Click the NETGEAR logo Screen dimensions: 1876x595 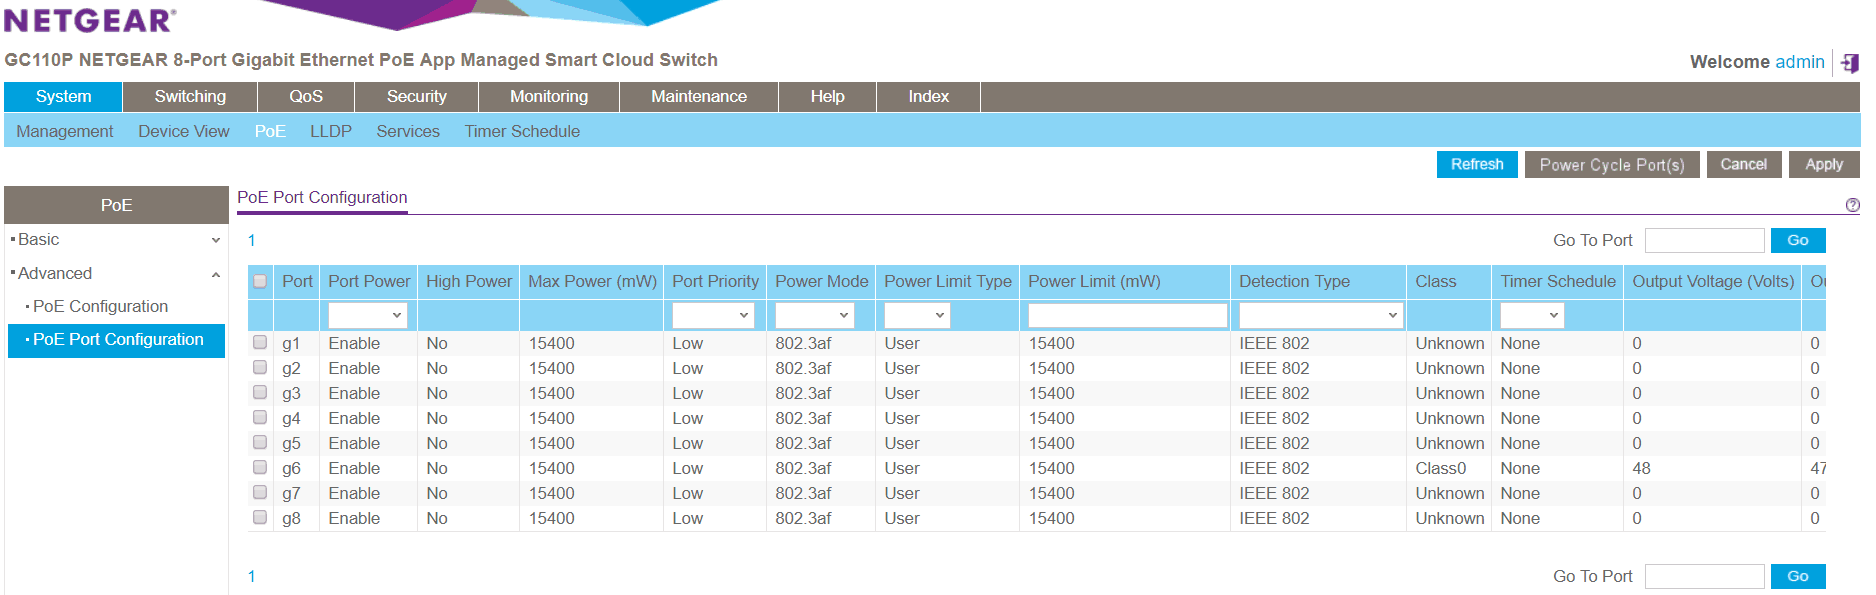[x=90, y=20]
